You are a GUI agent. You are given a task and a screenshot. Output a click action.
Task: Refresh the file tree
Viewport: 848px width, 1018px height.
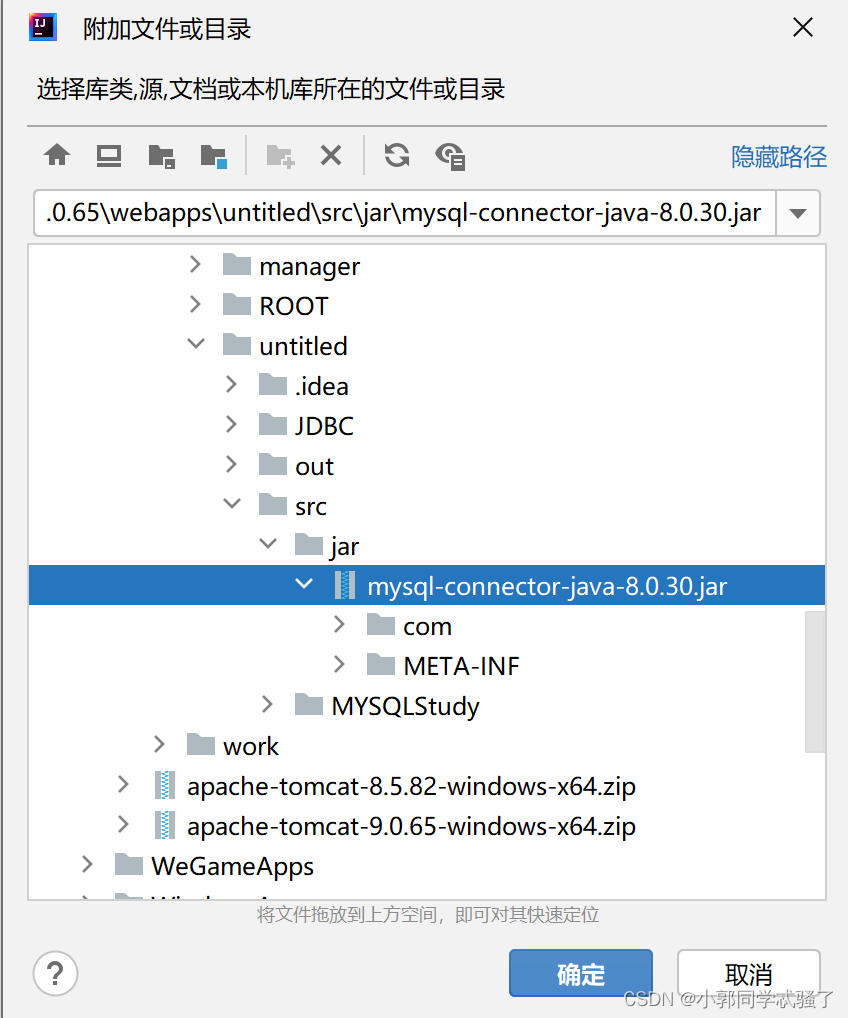pyautogui.click(x=396, y=155)
